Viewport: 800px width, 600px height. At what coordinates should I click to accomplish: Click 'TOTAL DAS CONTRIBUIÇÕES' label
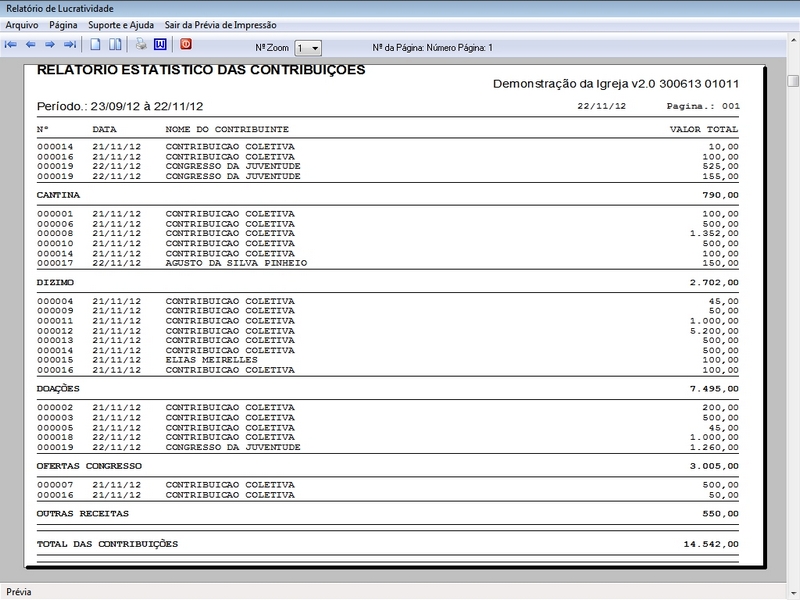107,544
